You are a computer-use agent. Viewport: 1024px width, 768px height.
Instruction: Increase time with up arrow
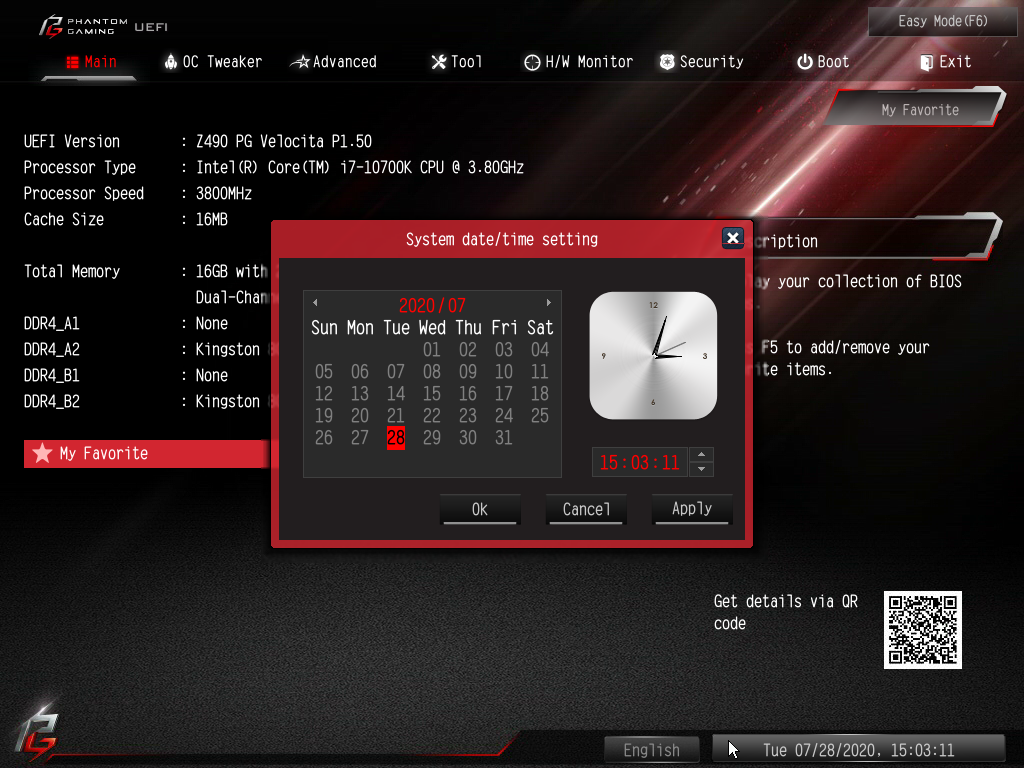(x=701, y=455)
